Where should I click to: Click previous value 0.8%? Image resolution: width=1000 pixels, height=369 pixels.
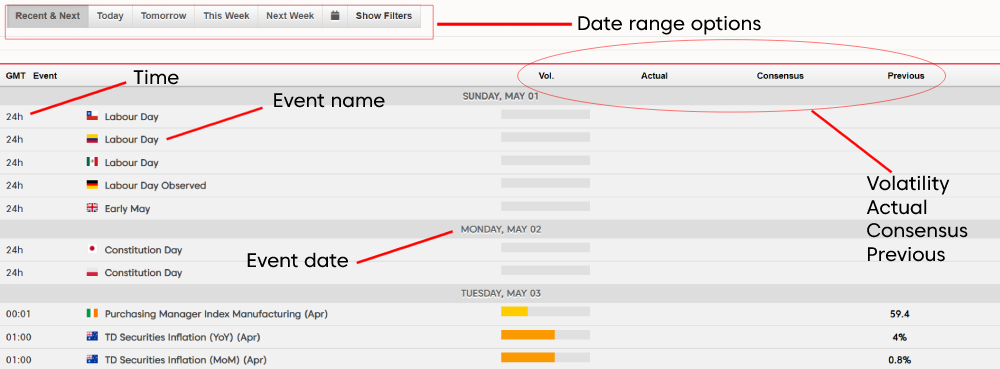click(899, 360)
